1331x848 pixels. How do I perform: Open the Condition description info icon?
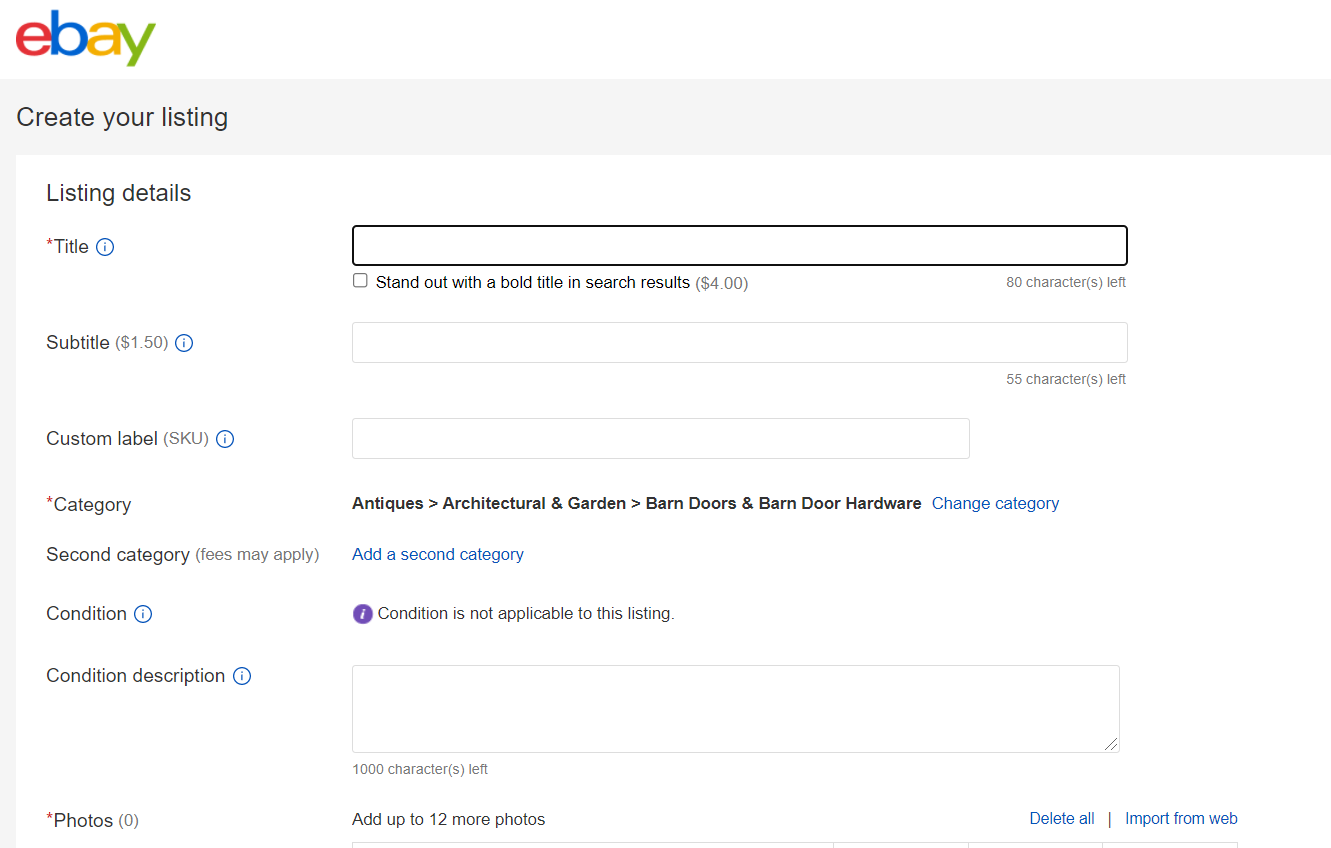[242, 676]
